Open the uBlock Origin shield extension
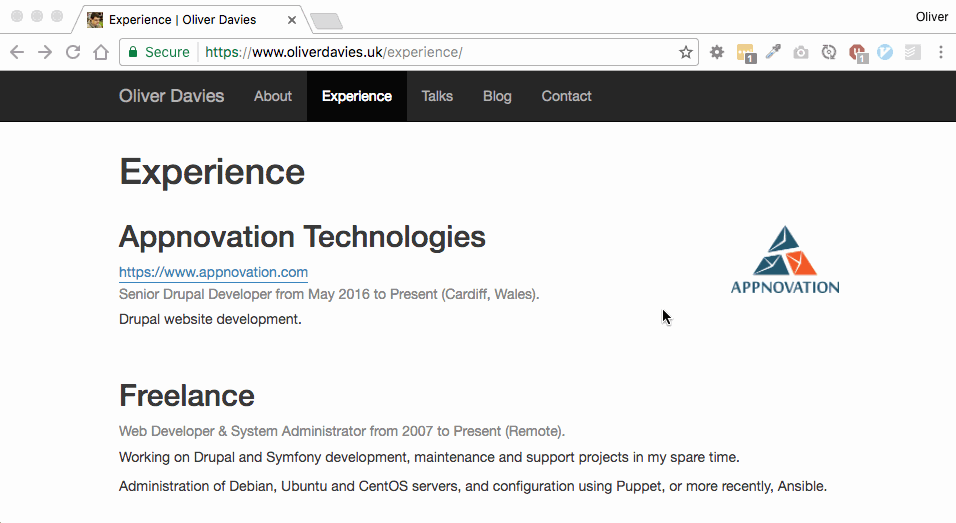This screenshot has height=523, width=956. click(857, 53)
